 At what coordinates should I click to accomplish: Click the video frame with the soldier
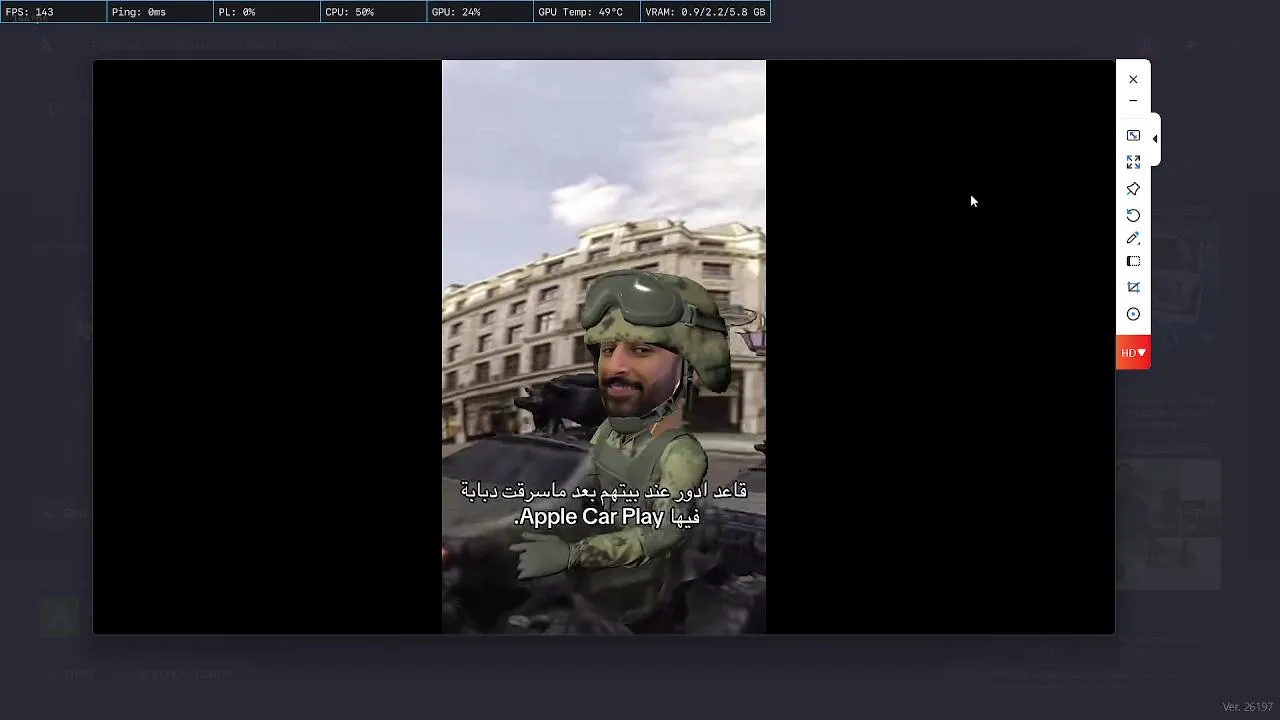[x=604, y=347]
